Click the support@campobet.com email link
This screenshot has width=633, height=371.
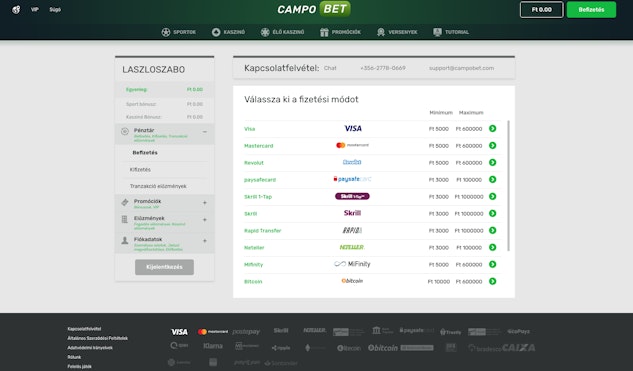(x=461, y=68)
